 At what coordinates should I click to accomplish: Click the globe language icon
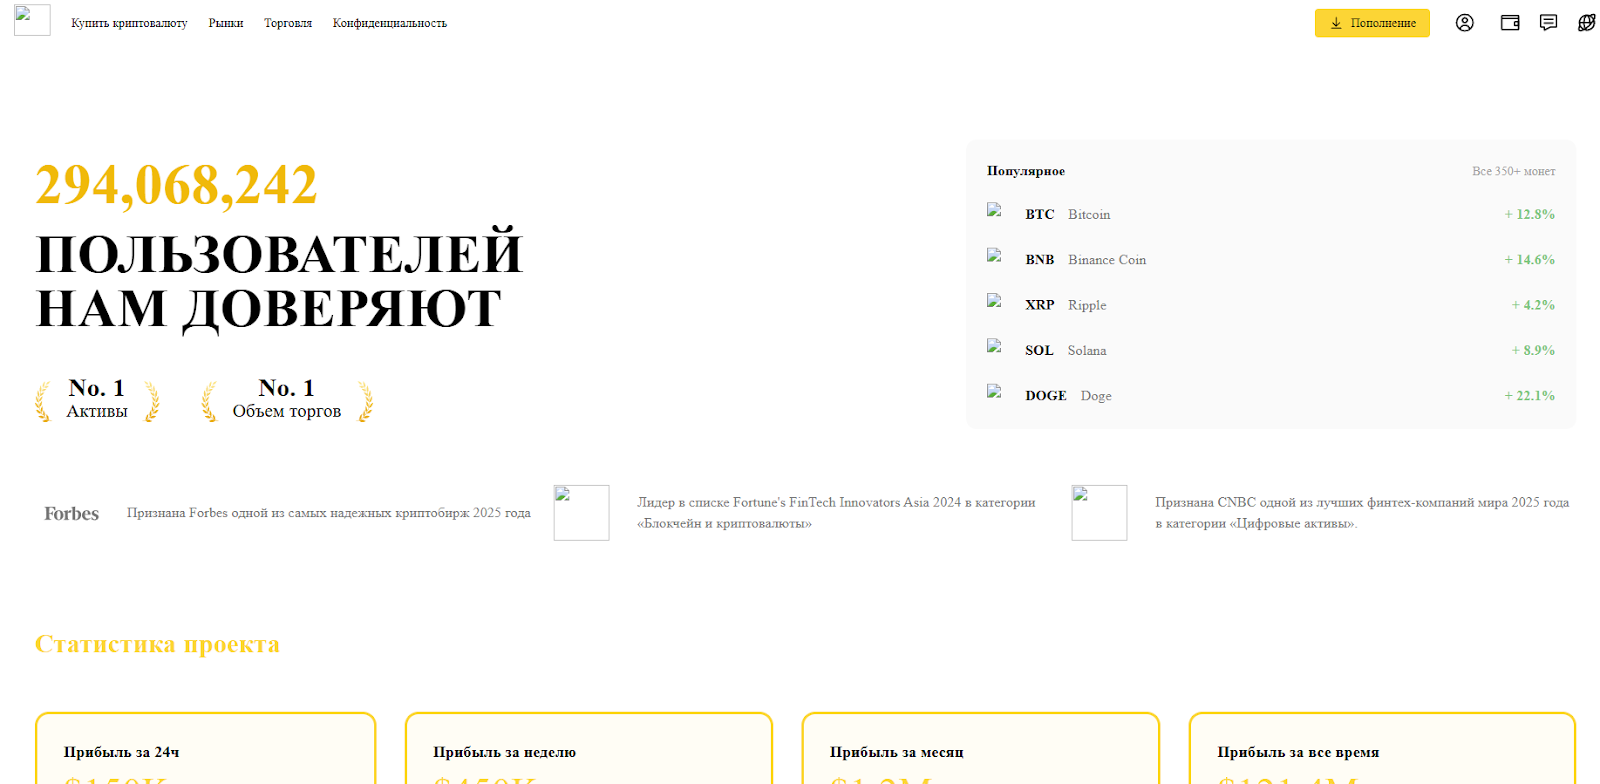point(1586,23)
